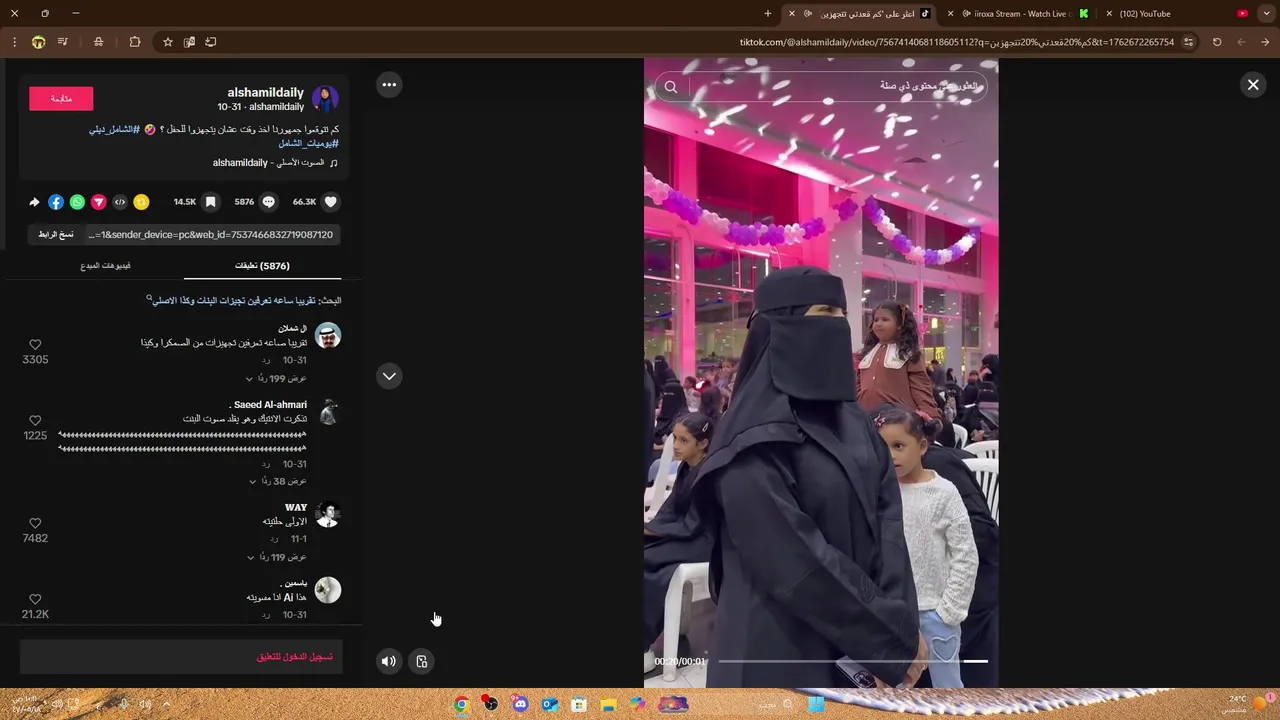The image size is (1280, 720).
Task: Show hidden system tray icons chevron
Action: coord(166,704)
